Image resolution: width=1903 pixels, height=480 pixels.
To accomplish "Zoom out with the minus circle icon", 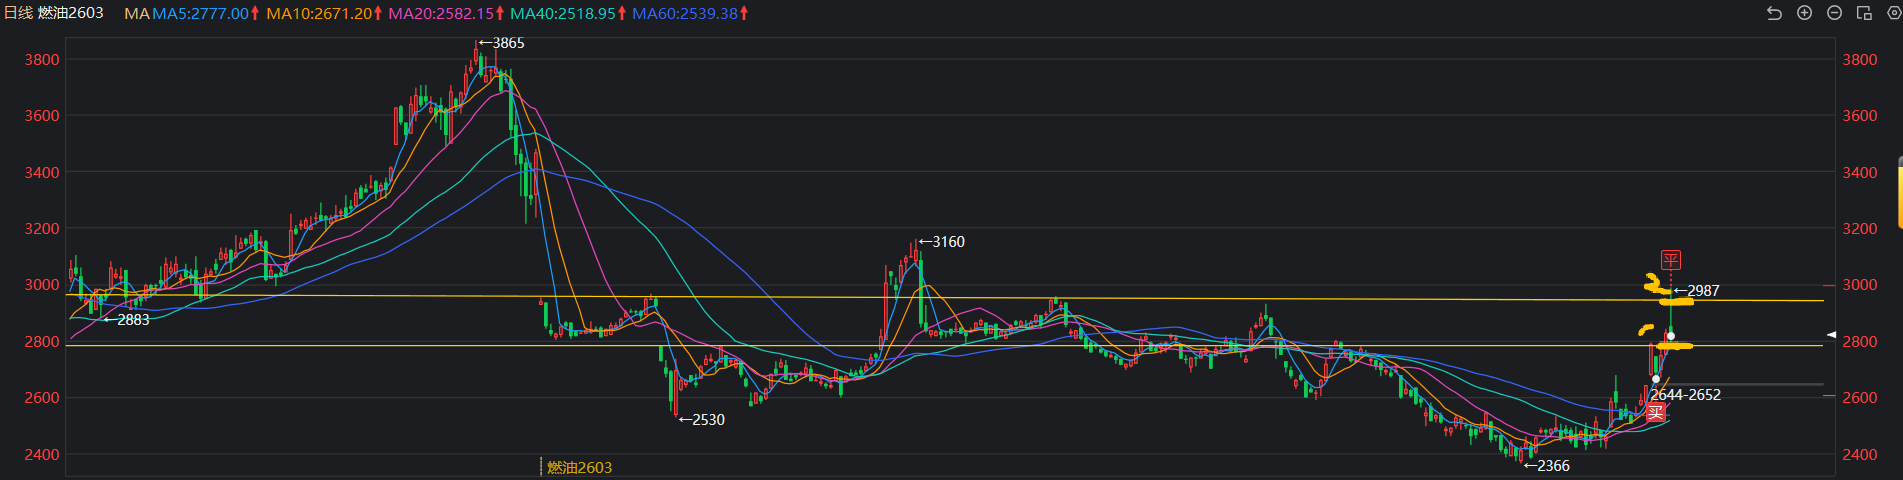I will point(1834,13).
